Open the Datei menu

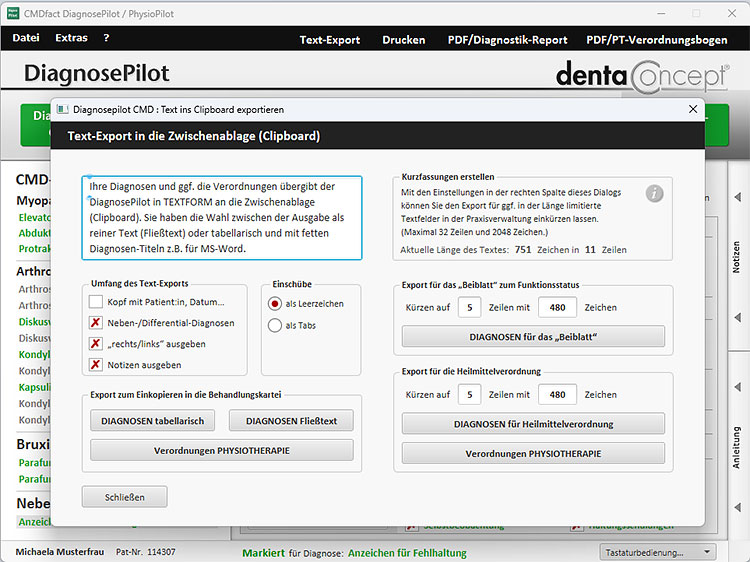coord(26,38)
